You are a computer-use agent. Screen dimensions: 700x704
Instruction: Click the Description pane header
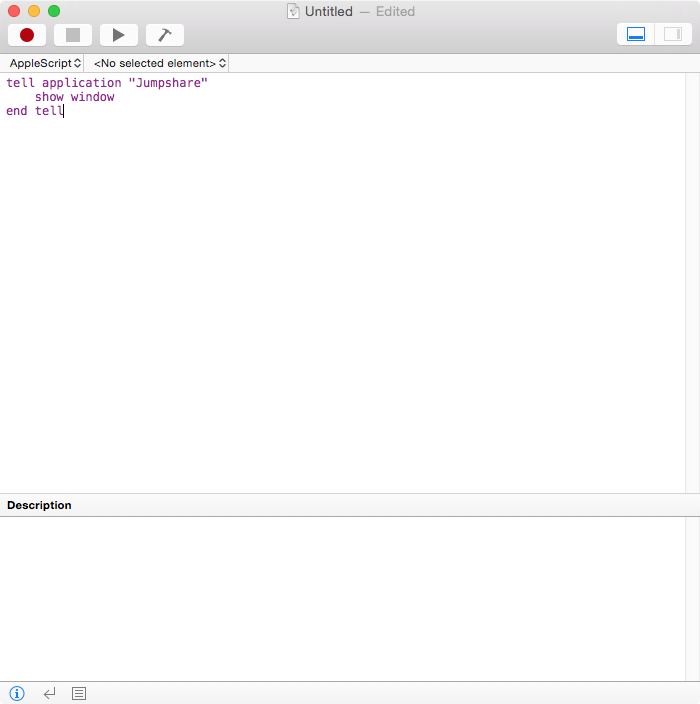tap(350, 505)
